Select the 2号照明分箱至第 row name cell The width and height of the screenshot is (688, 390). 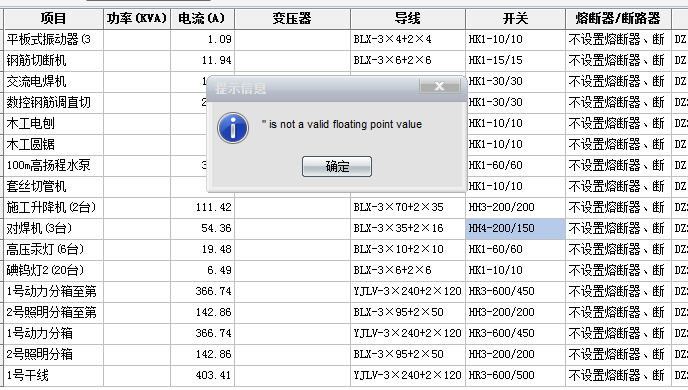coord(54,313)
